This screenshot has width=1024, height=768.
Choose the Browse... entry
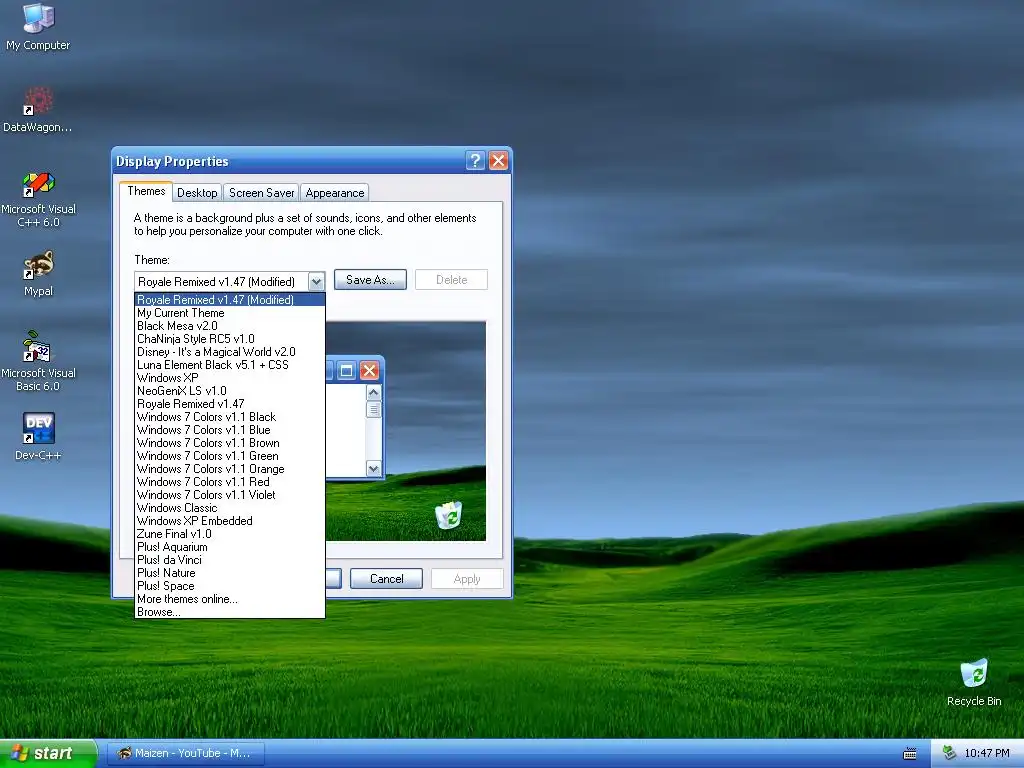(230, 613)
